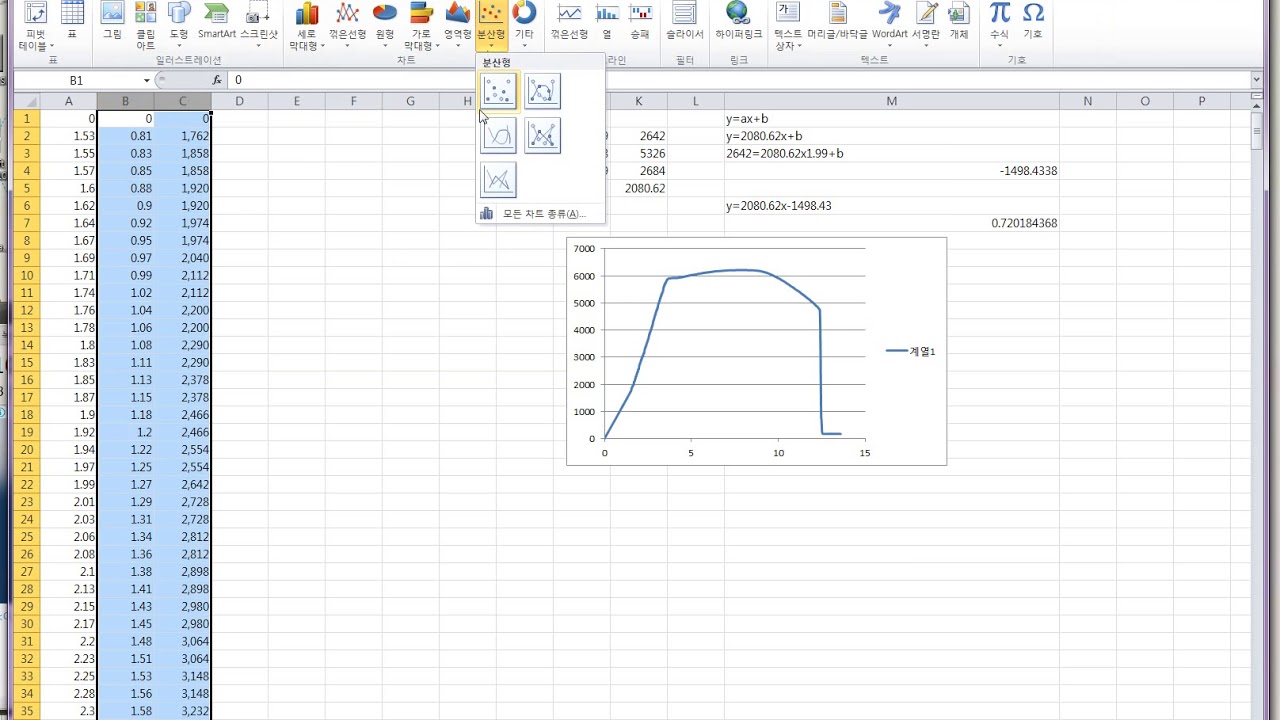Click the insert function fx button
1280x720 pixels.
[217, 80]
